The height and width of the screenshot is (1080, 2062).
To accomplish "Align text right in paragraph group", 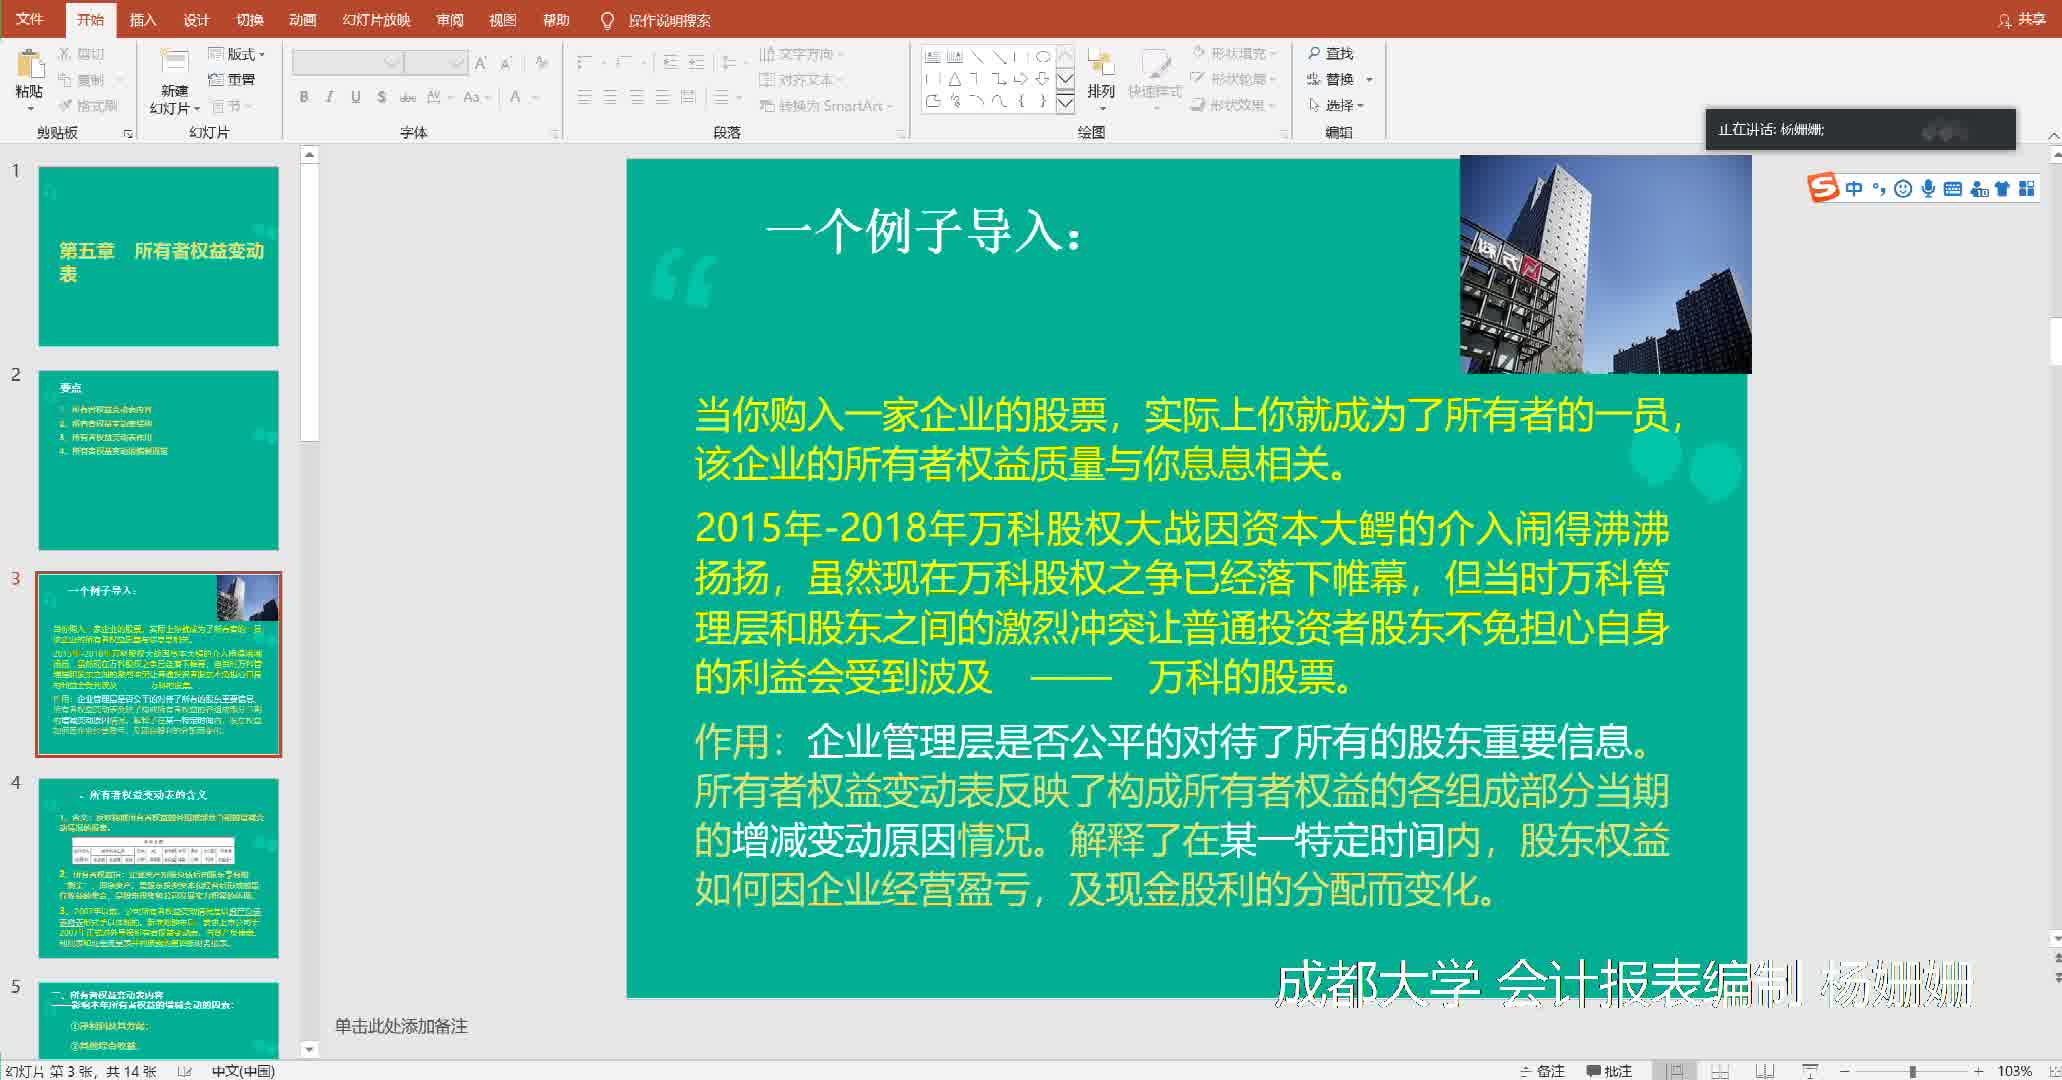I will click(636, 97).
